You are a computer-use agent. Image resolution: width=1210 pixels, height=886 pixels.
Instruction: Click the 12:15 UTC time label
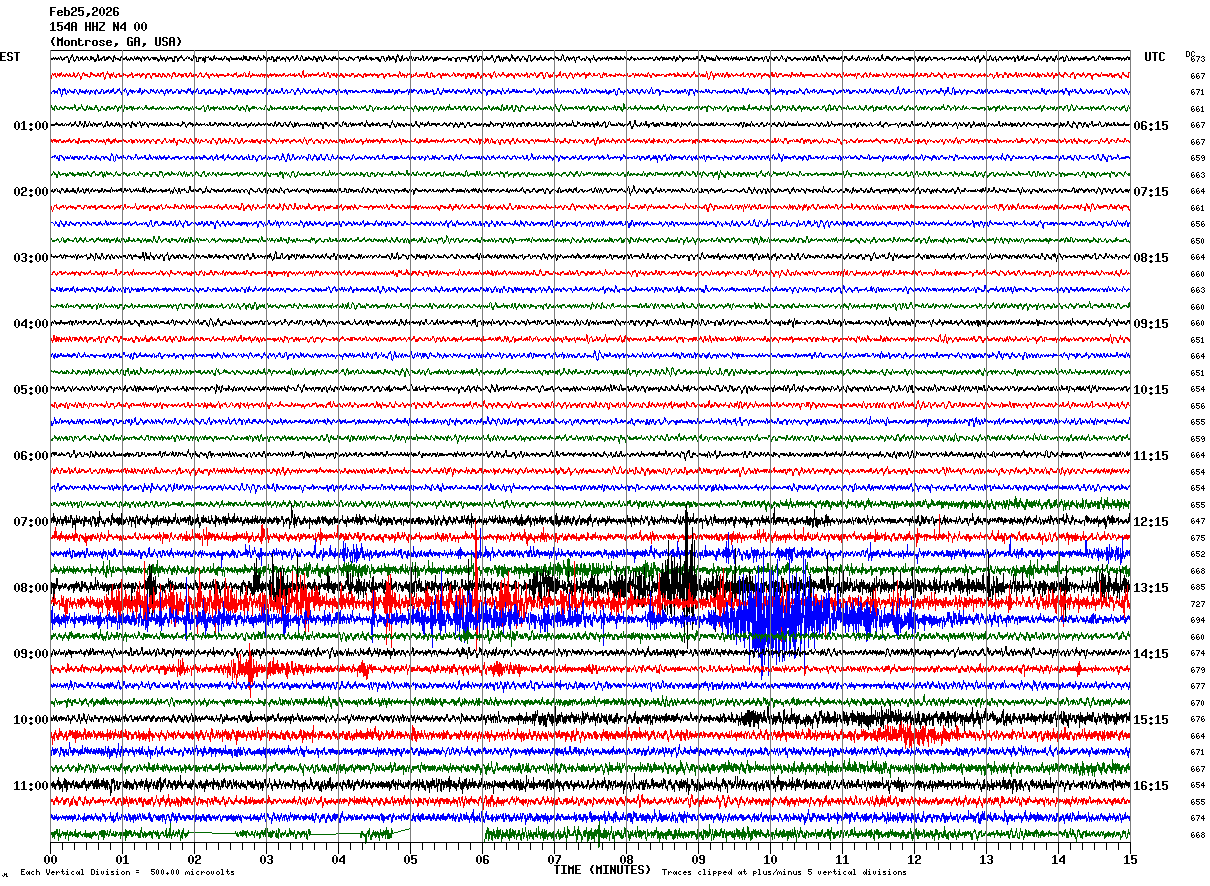tap(1151, 522)
